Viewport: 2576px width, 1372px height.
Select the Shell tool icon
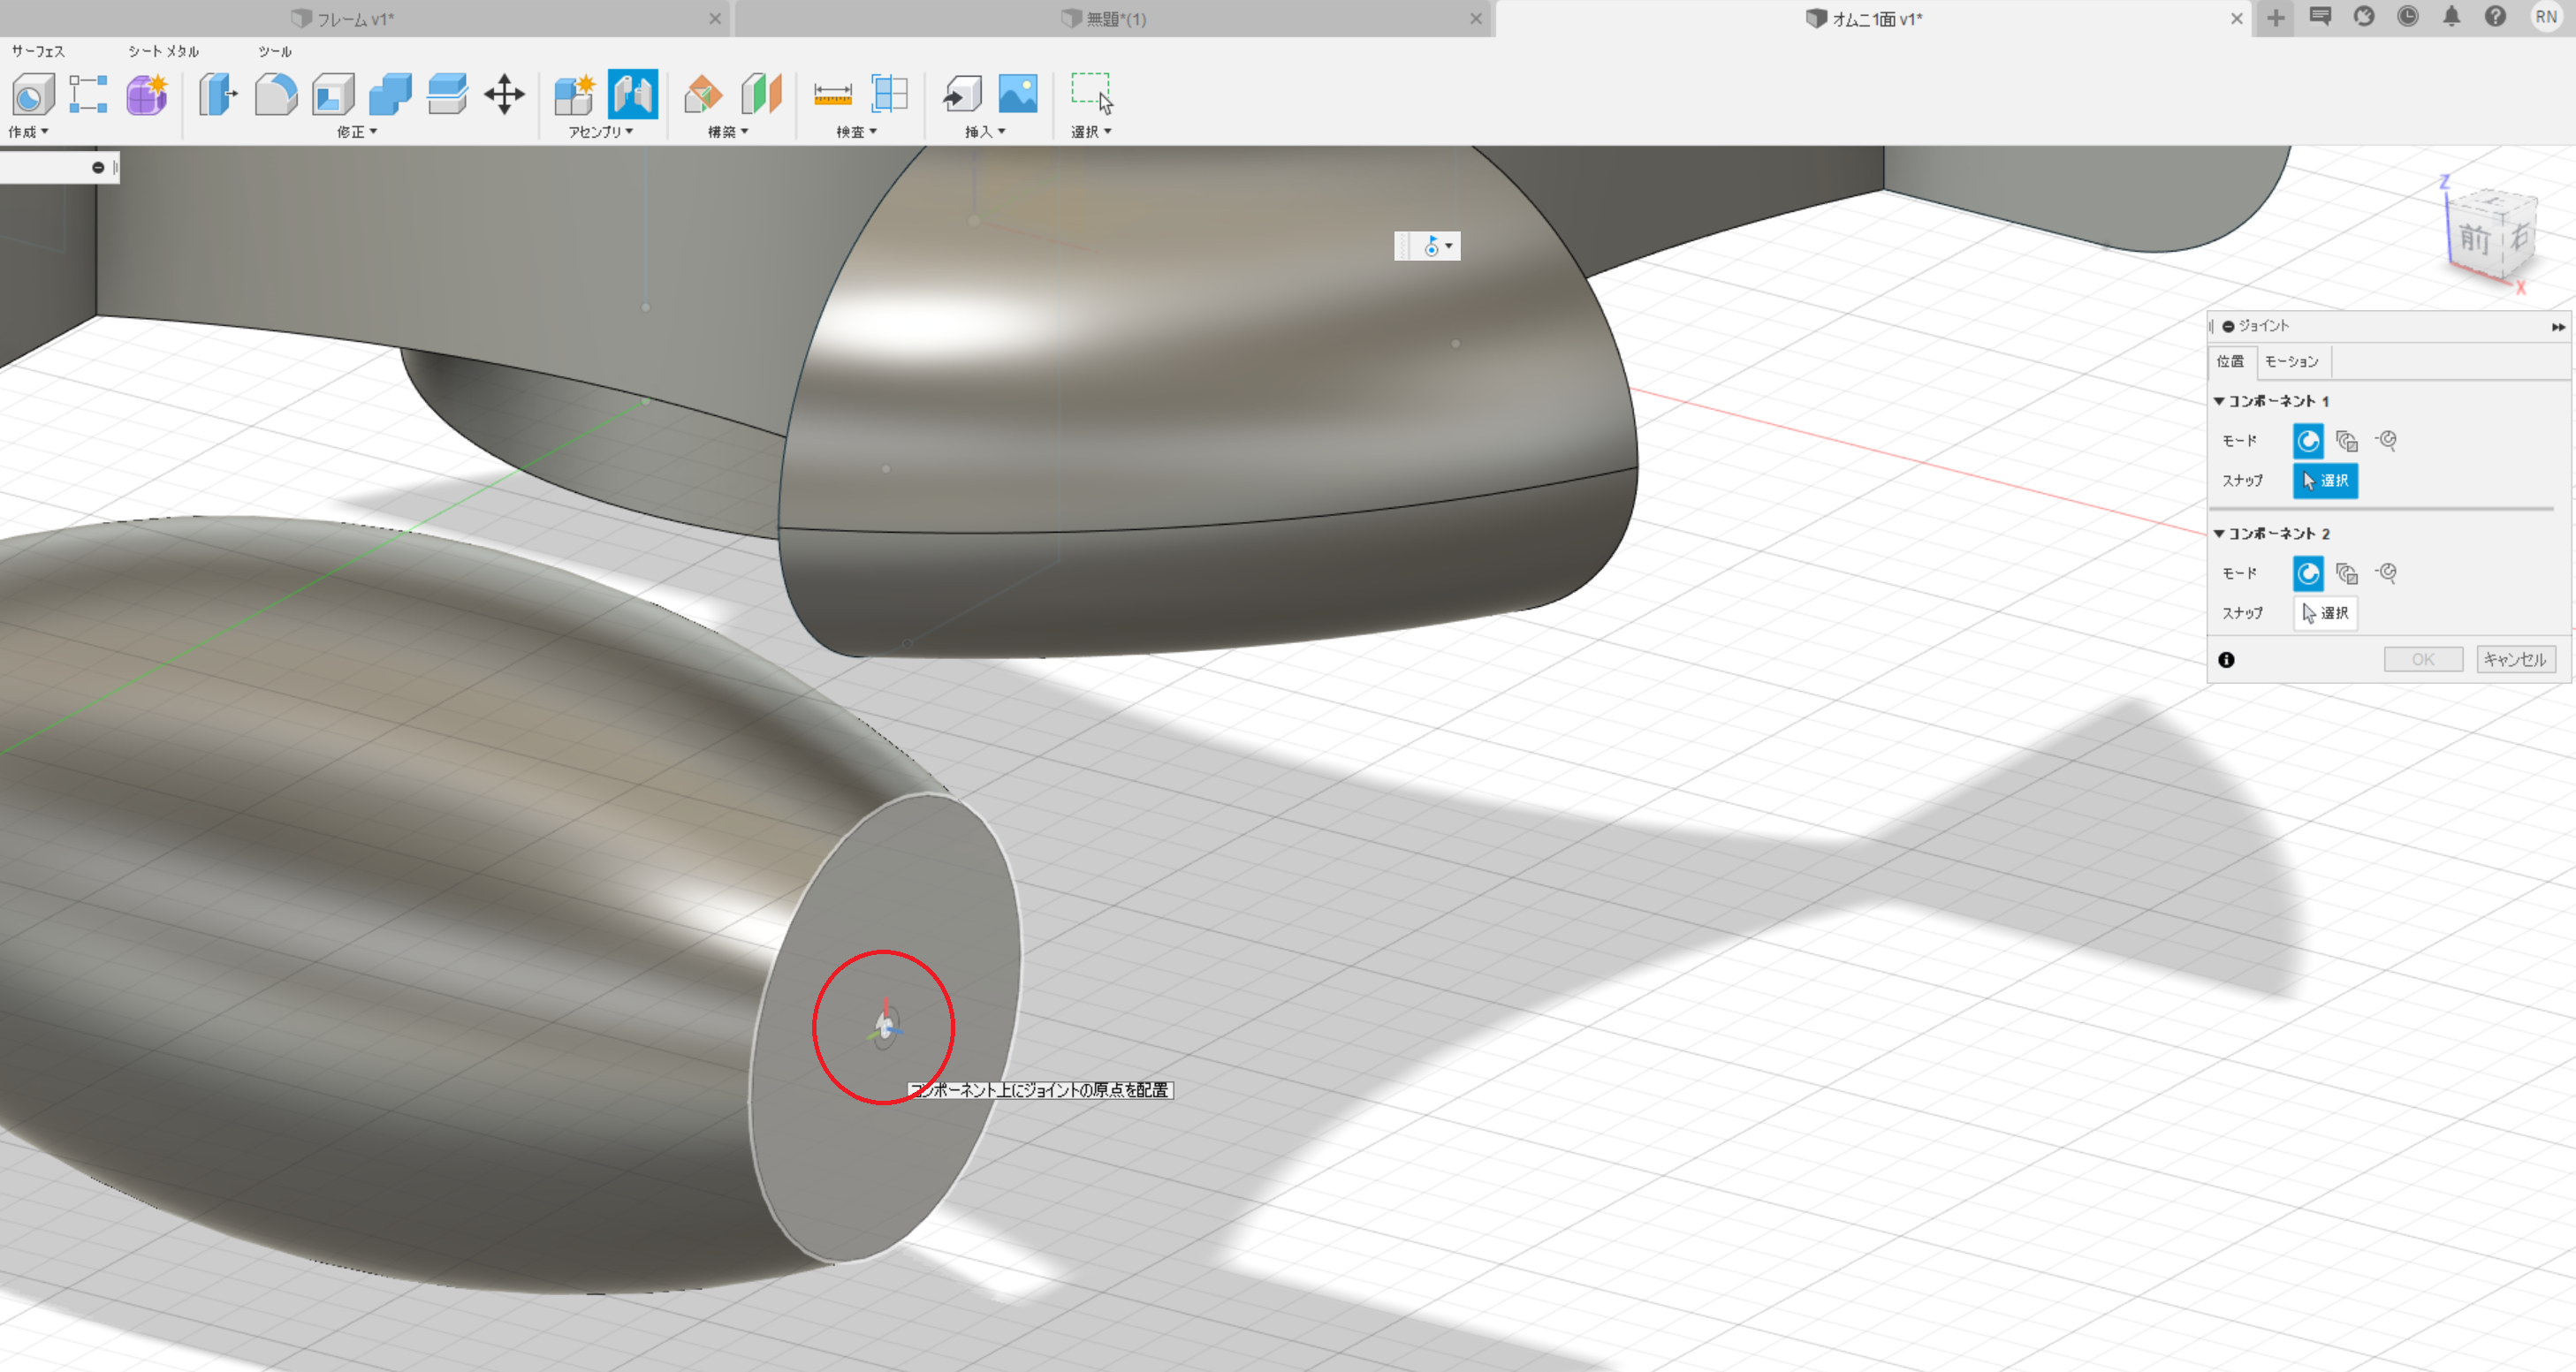(333, 95)
